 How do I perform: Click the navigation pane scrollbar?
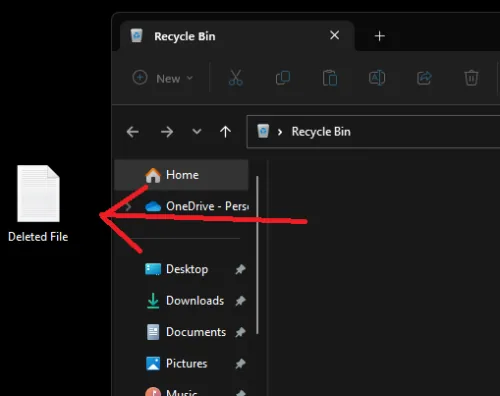(x=257, y=255)
